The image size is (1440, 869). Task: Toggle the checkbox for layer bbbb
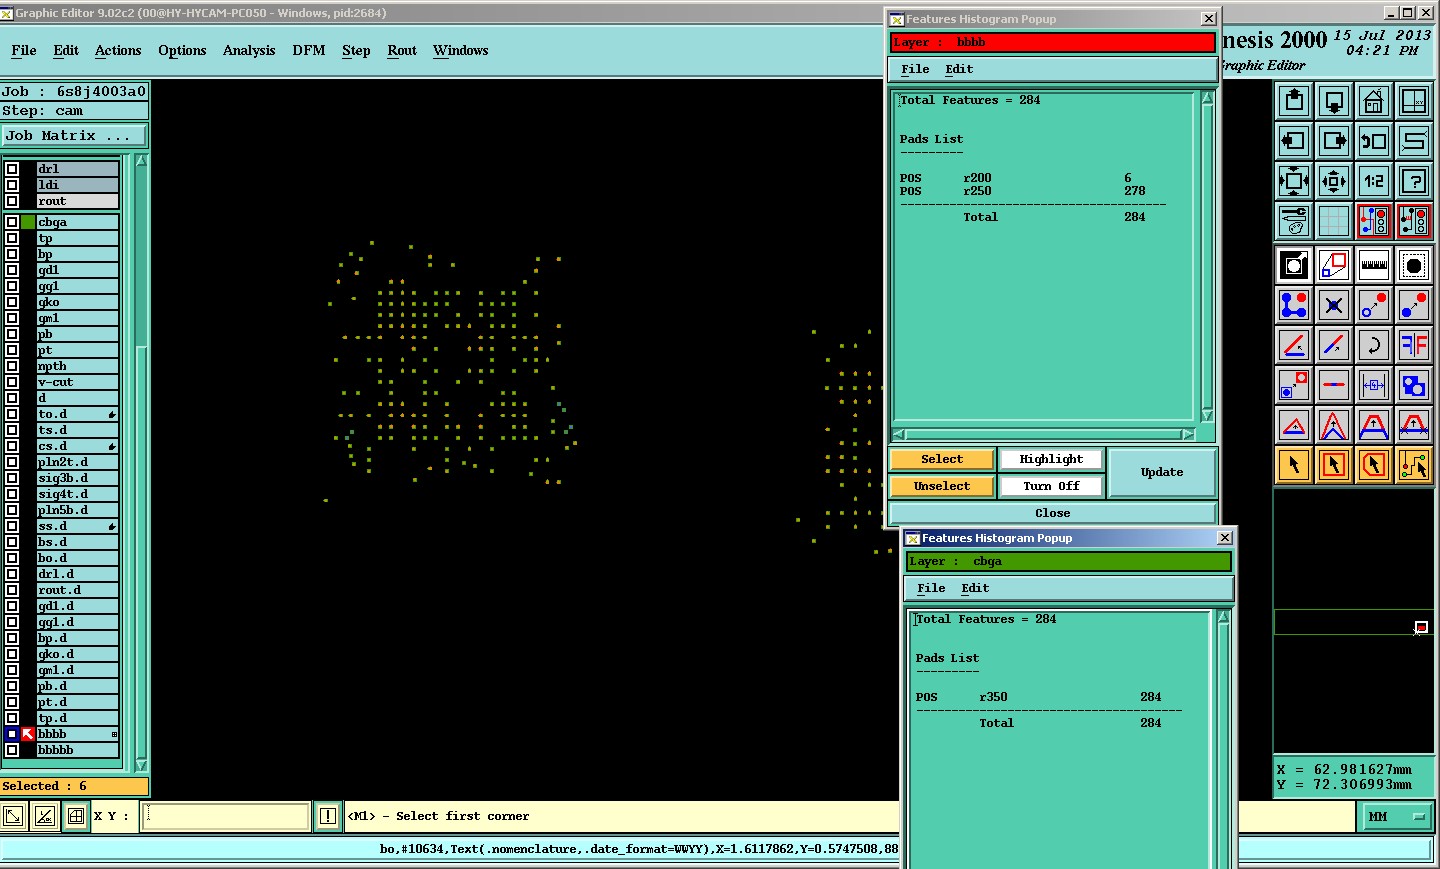(12, 734)
